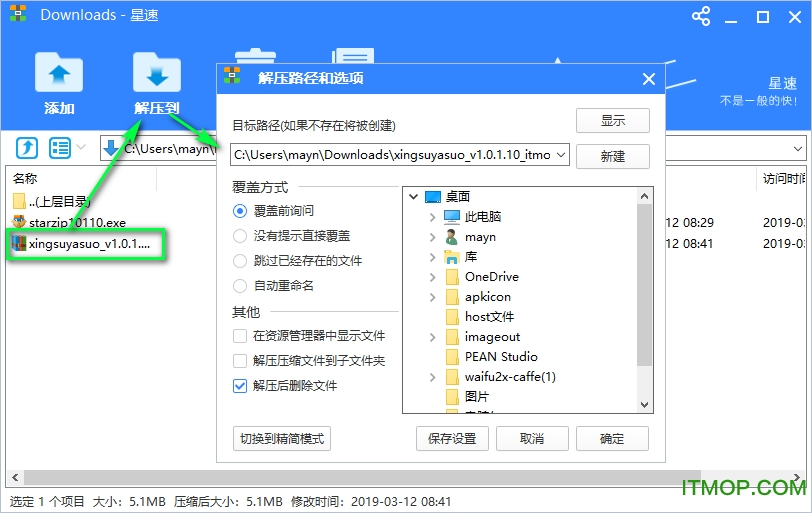Viewport: 812px width, 513px height.
Task: Click the 访问时间 column header
Action: tap(784, 179)
